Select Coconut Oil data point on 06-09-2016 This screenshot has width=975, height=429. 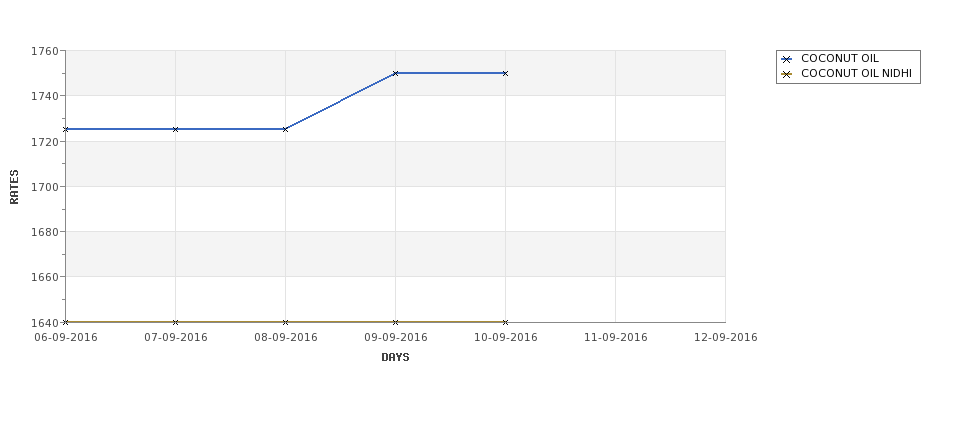(65, 129)
